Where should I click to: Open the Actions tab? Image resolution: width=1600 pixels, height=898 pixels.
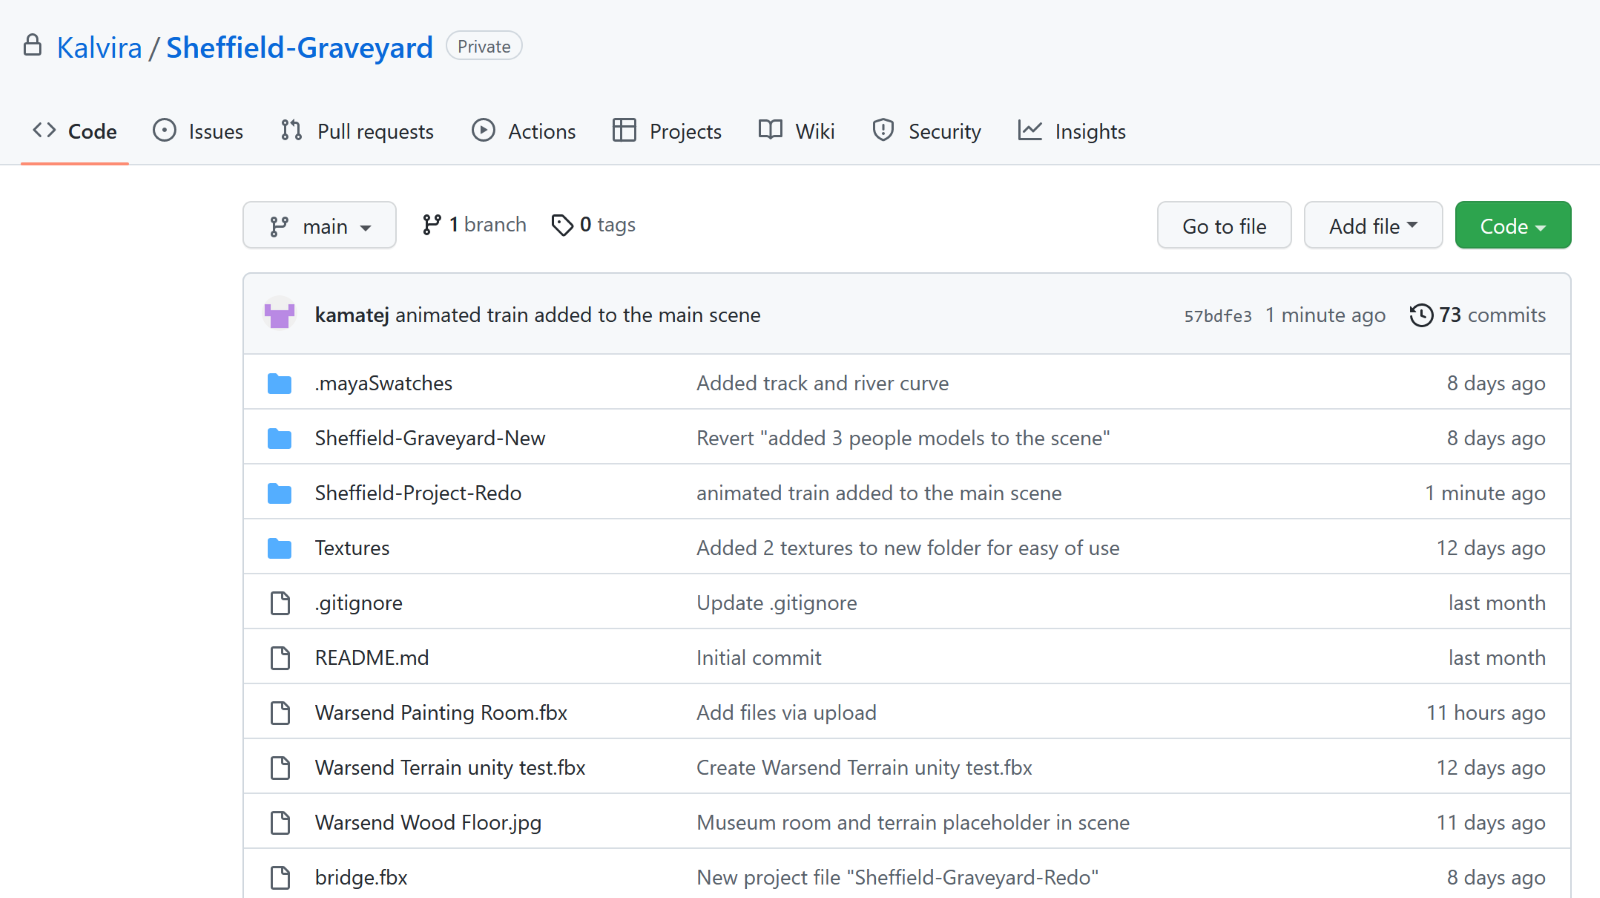(x=524, y=131)
